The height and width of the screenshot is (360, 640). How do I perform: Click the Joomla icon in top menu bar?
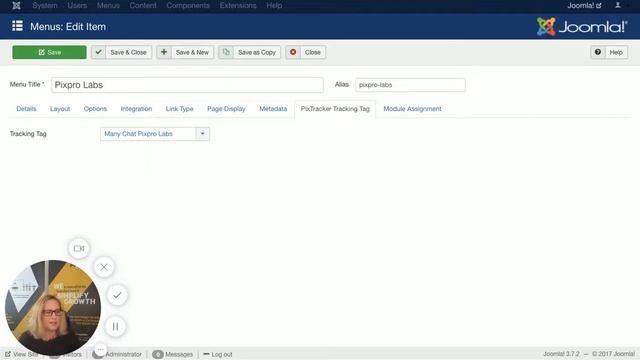click(x=16, y=5)
